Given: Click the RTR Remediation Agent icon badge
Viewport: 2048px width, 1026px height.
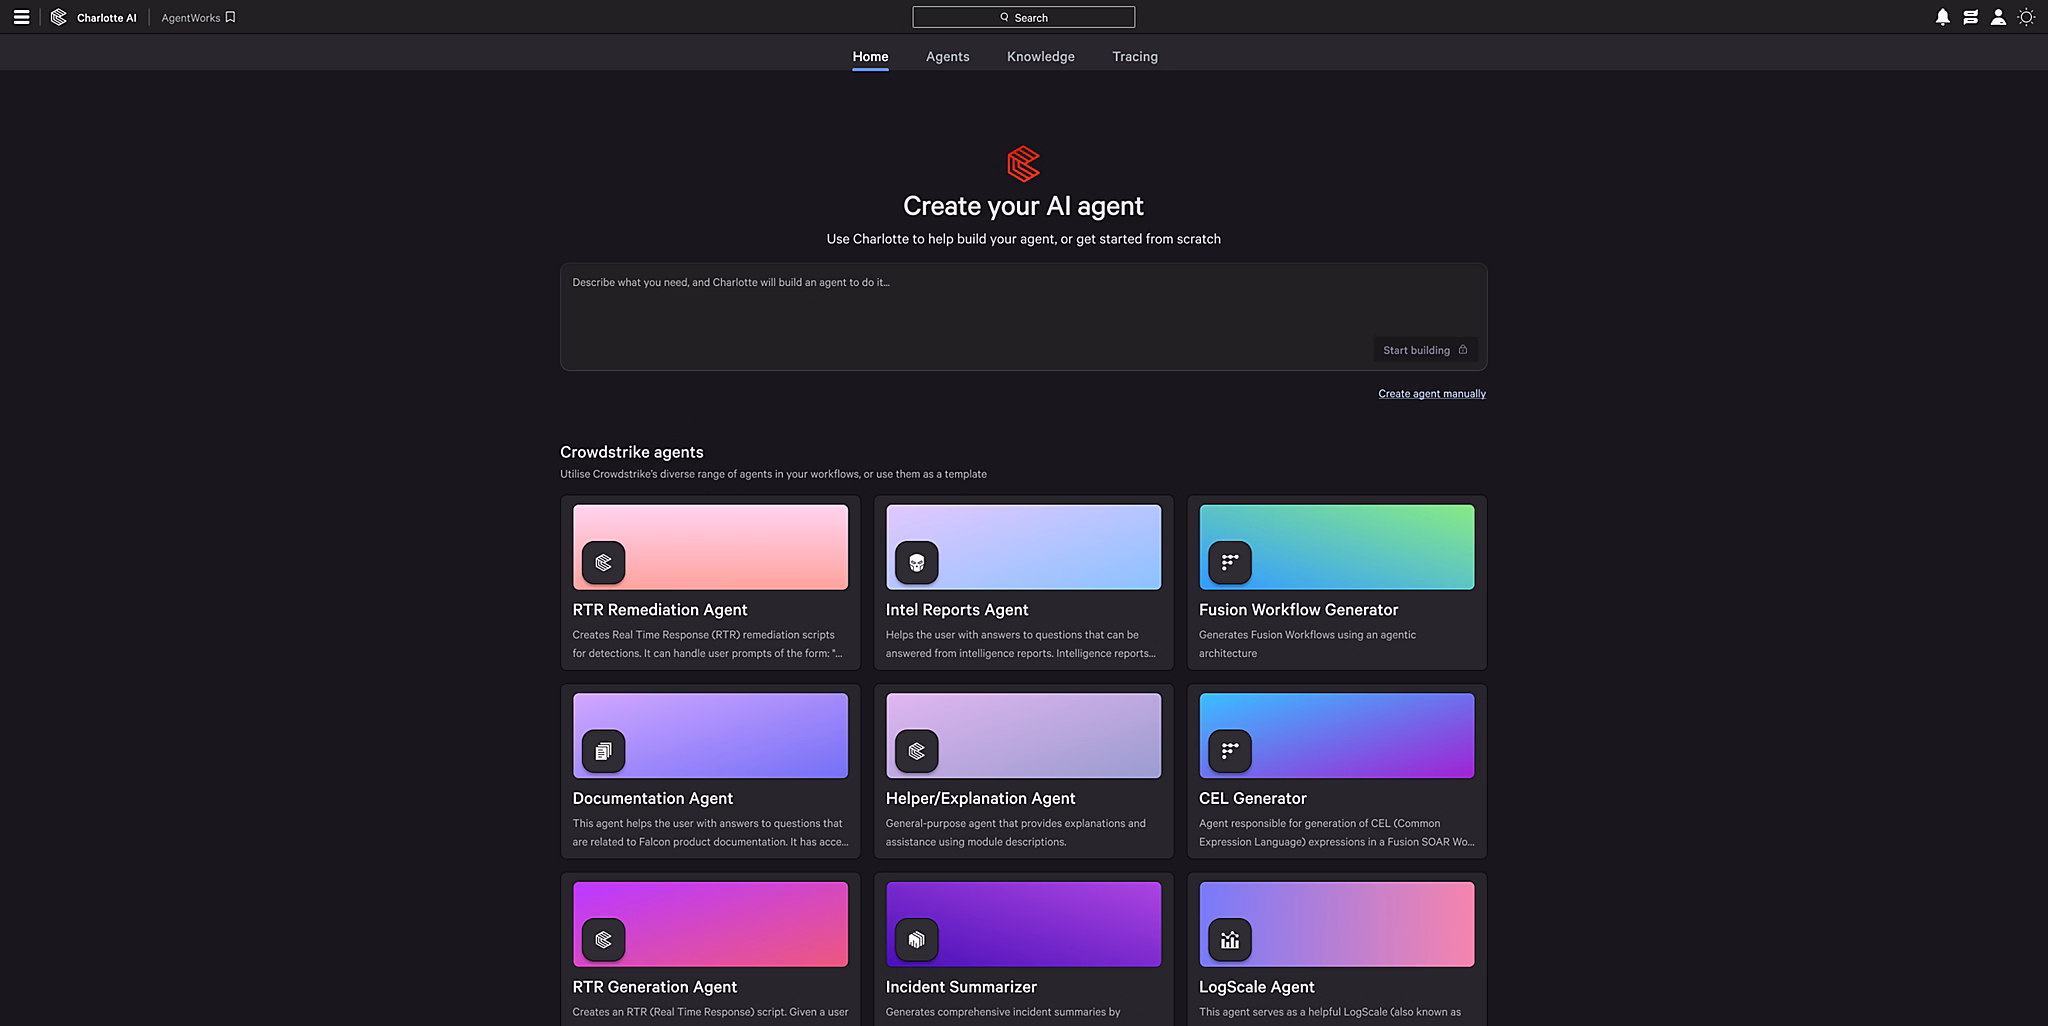Looking at the screenshot, I should pos(603,562).
